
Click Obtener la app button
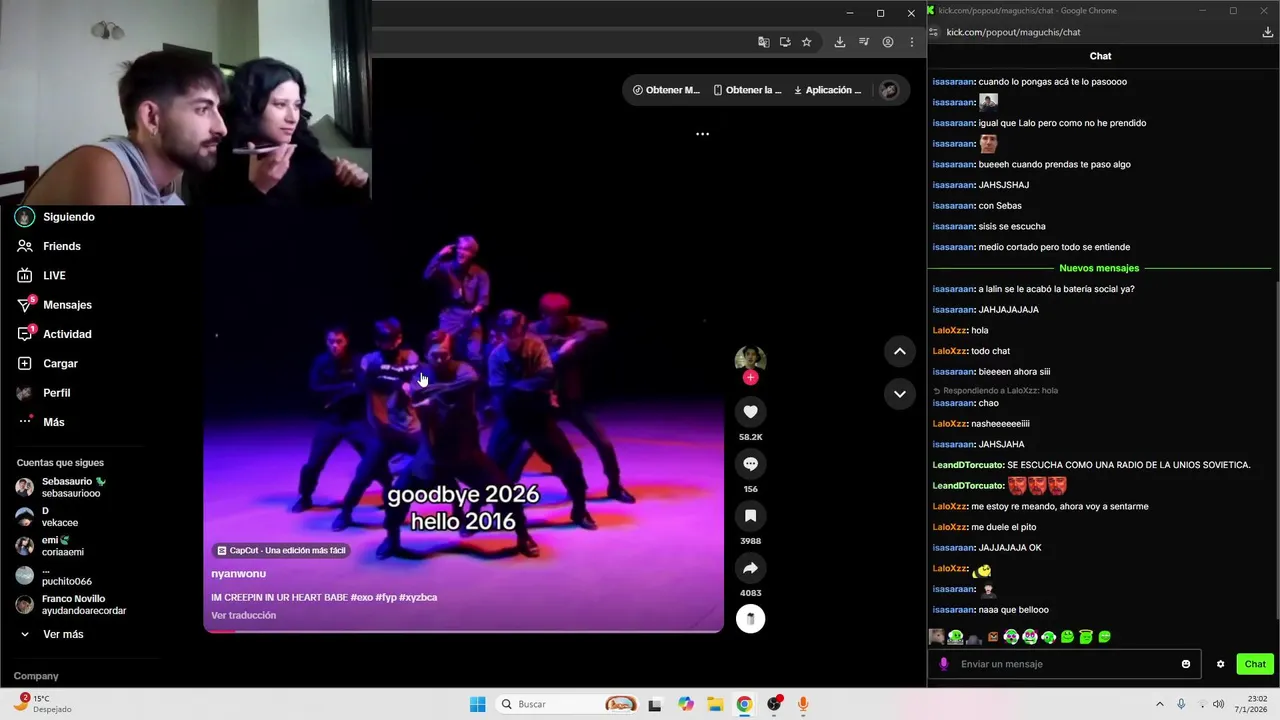(747, 90)
